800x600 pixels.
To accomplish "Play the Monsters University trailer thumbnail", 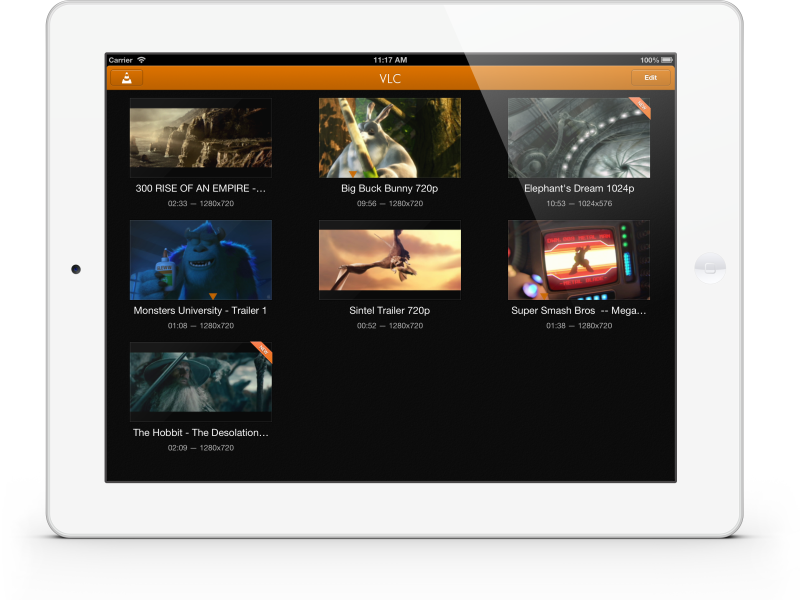I will tap(201, 260).
